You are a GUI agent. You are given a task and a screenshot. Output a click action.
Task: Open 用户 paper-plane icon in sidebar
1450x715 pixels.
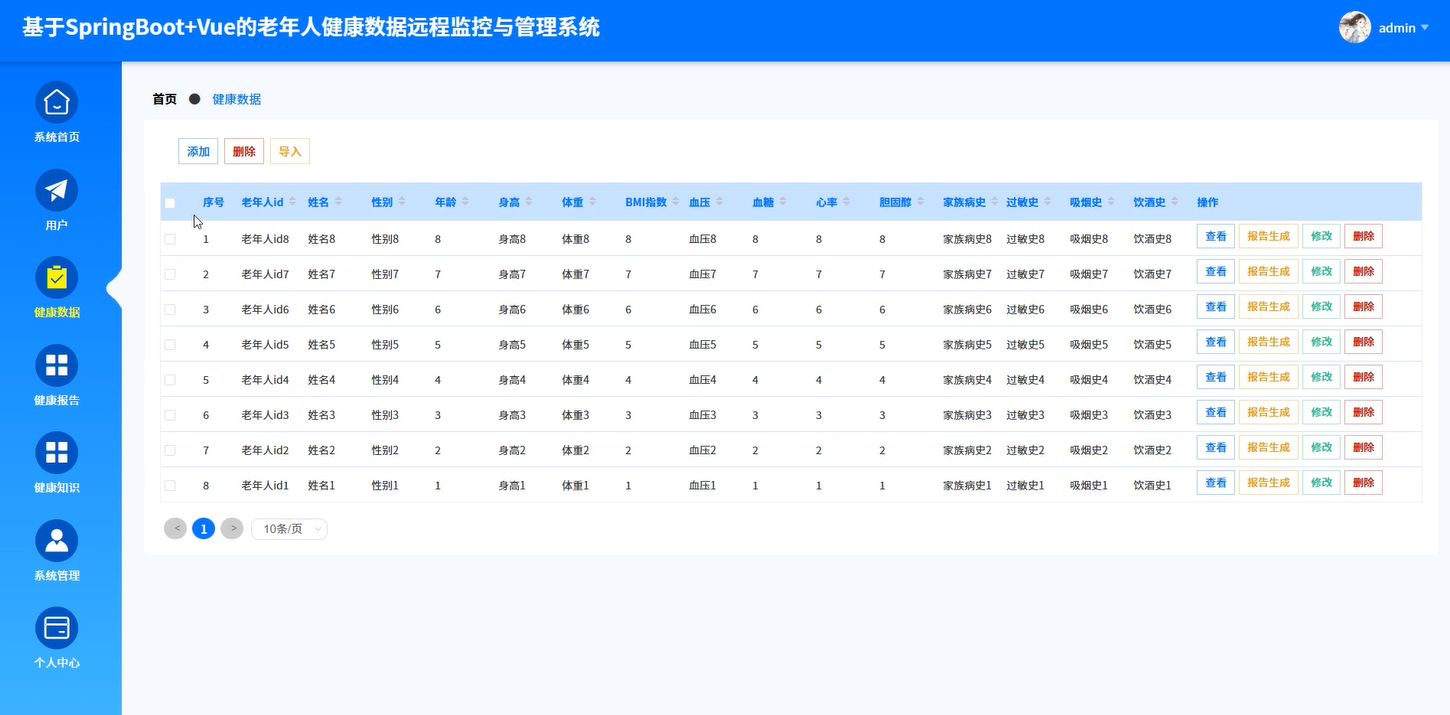[x=57, y=190]
